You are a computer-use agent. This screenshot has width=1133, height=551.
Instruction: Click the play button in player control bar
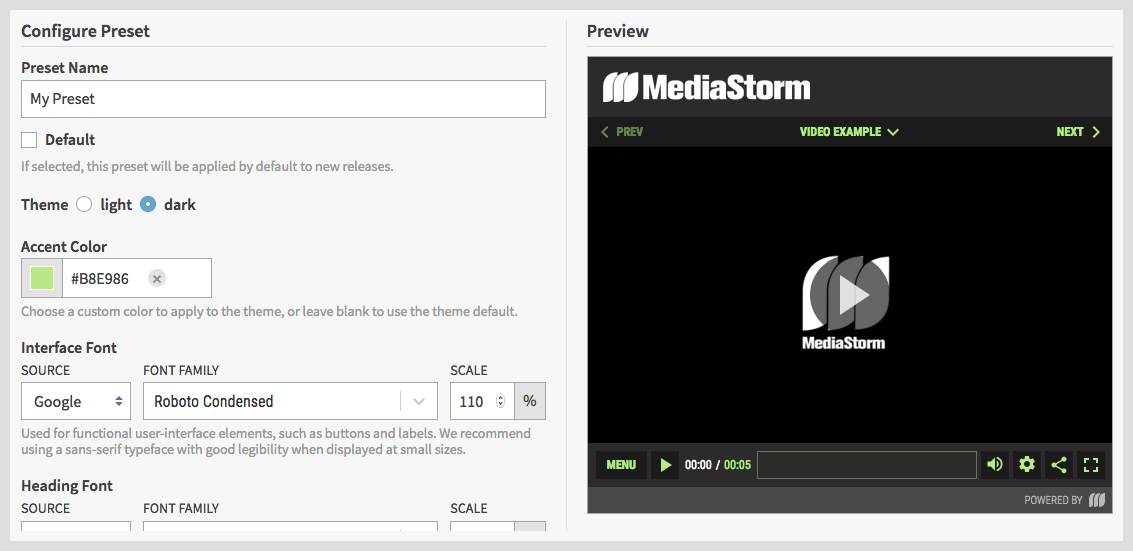coord(665,465)
